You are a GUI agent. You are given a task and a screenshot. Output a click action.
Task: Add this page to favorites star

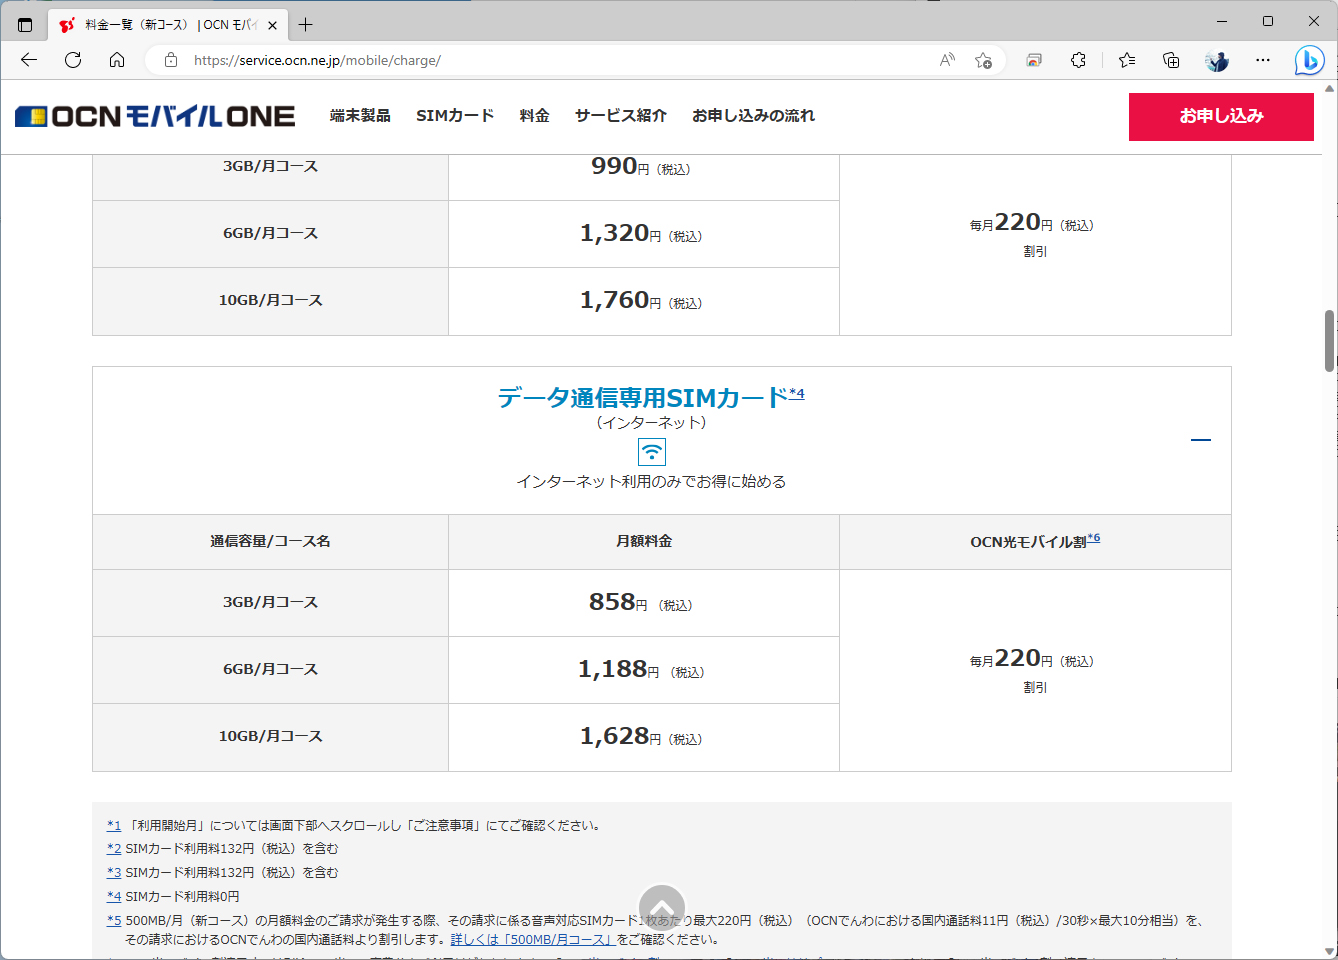983,60
